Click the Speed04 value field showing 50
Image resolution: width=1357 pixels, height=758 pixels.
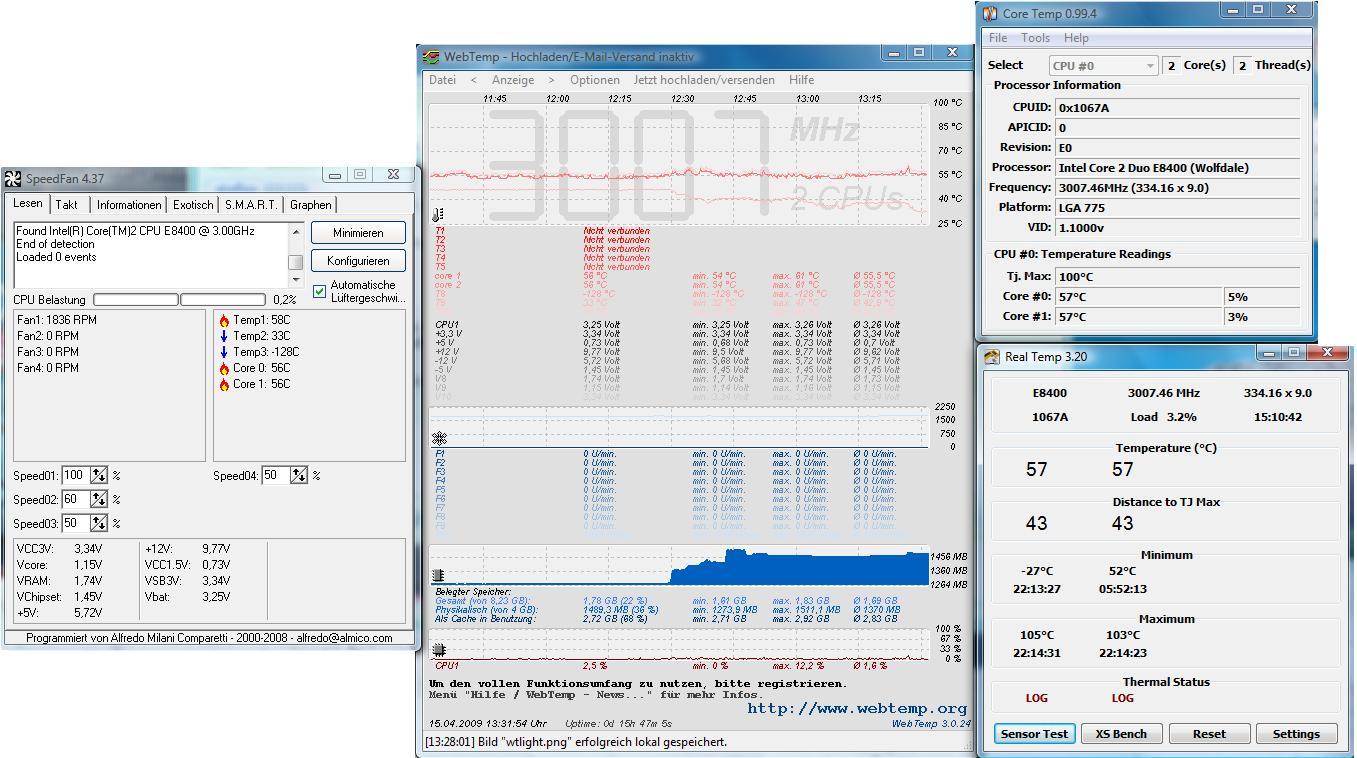coord(275,475)
